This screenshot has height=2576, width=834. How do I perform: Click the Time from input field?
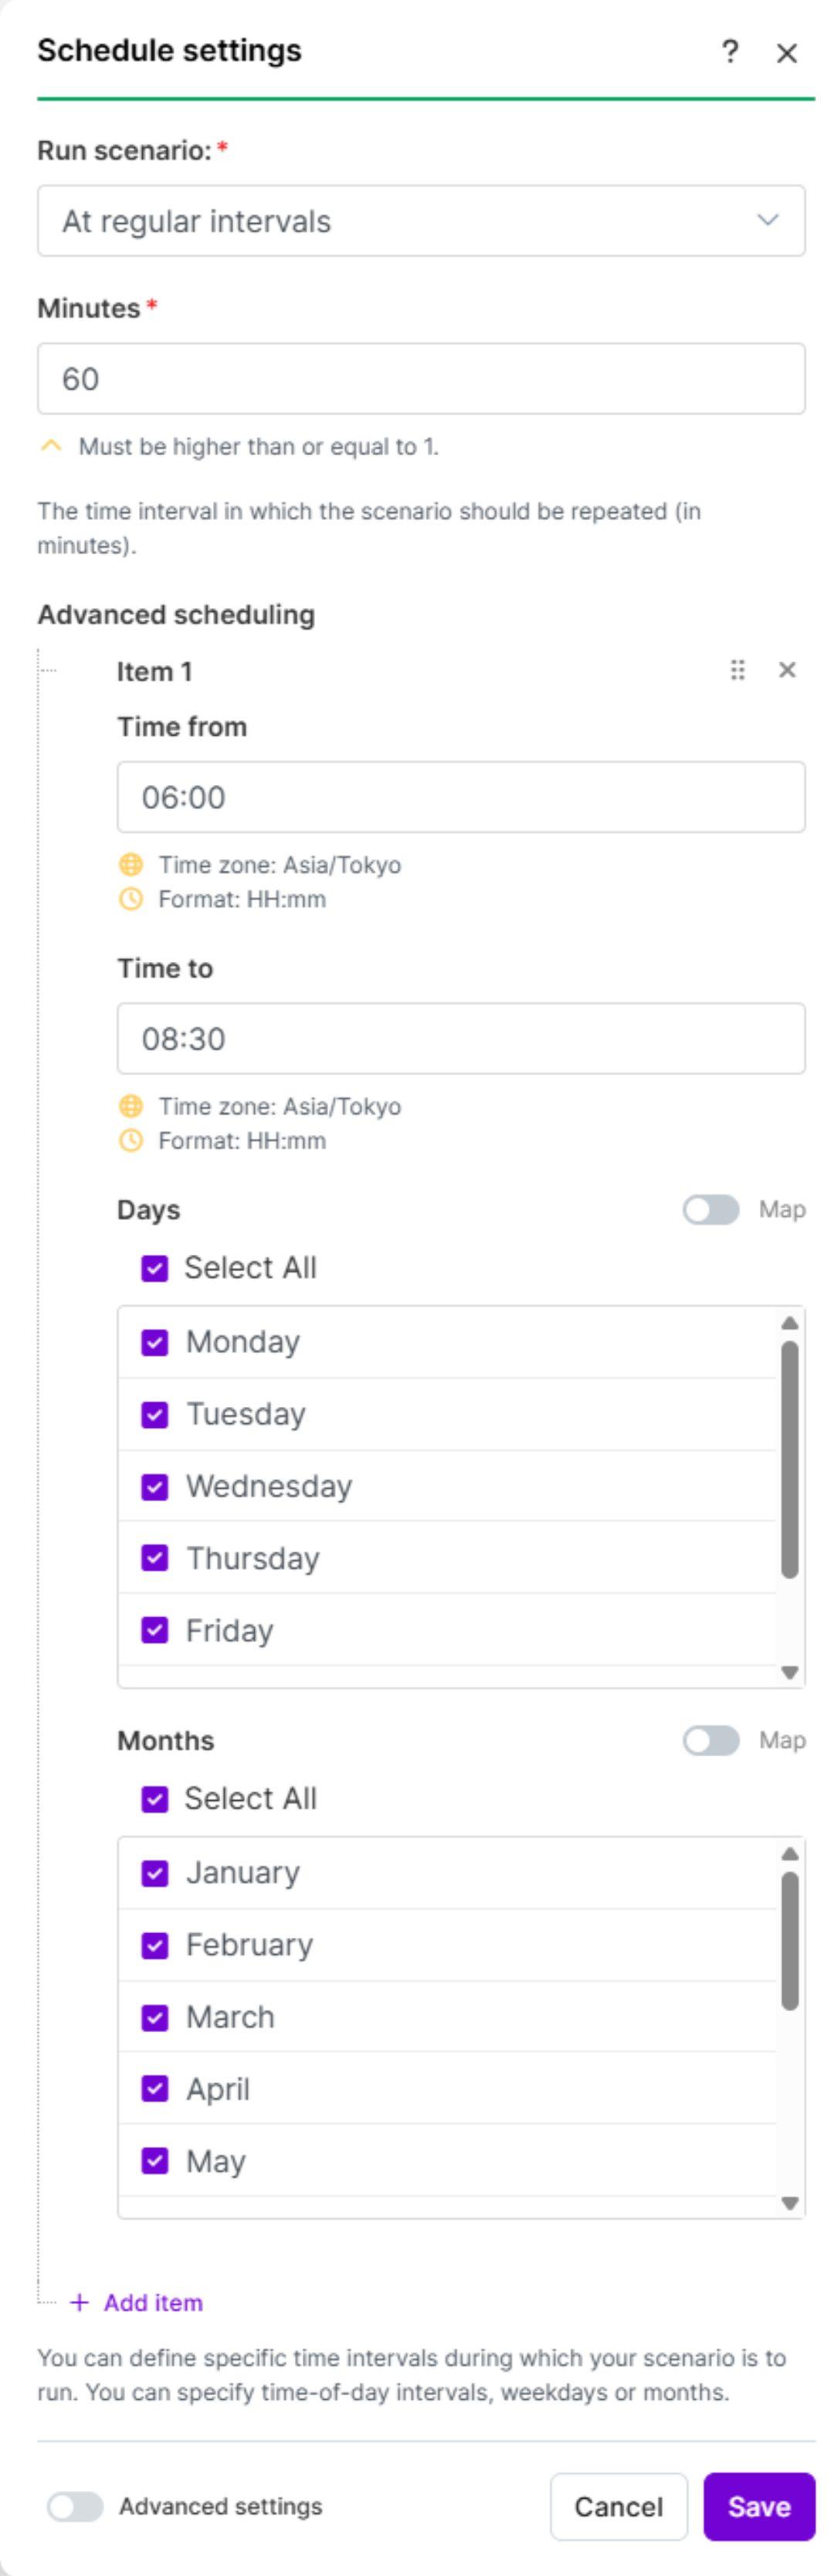[461, 797]
